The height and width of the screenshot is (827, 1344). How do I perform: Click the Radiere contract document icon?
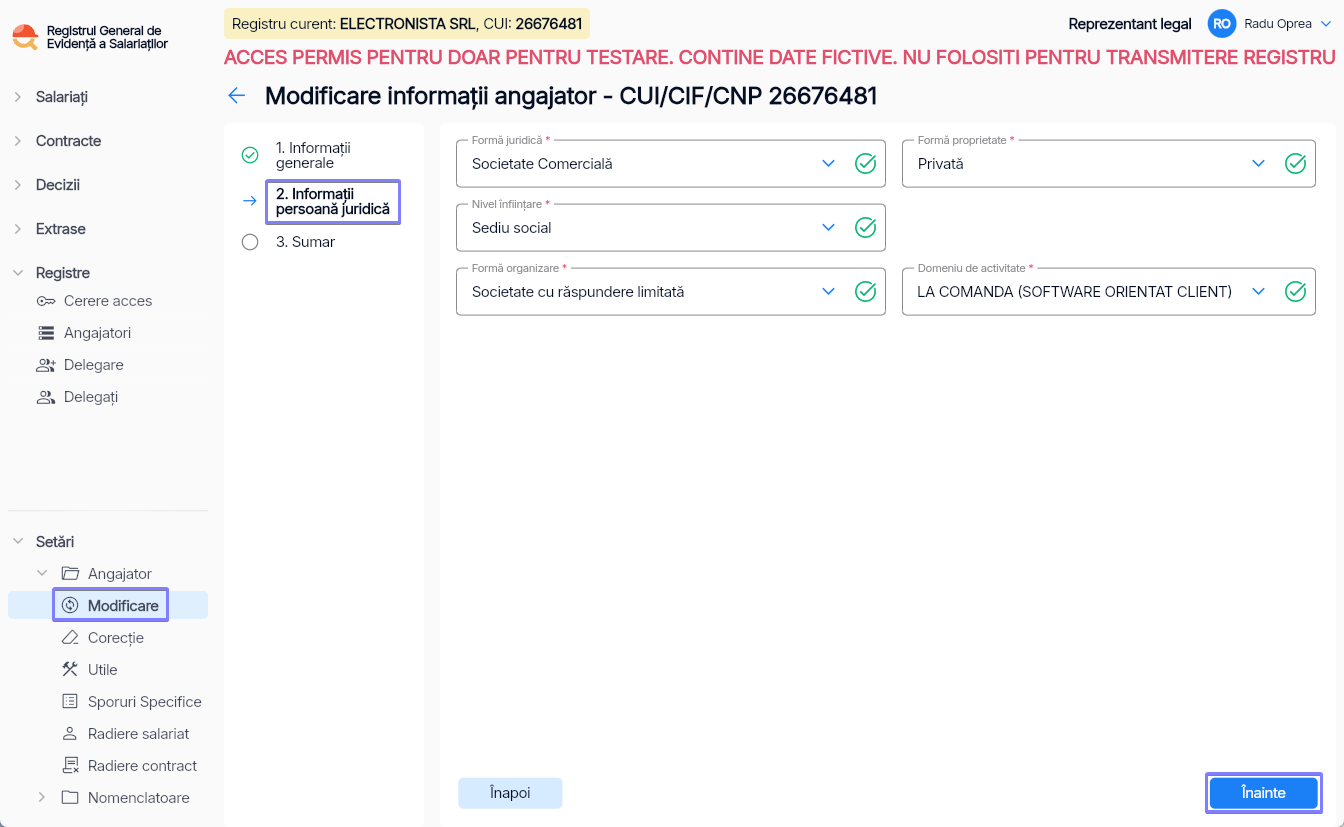tap(70, 766)
